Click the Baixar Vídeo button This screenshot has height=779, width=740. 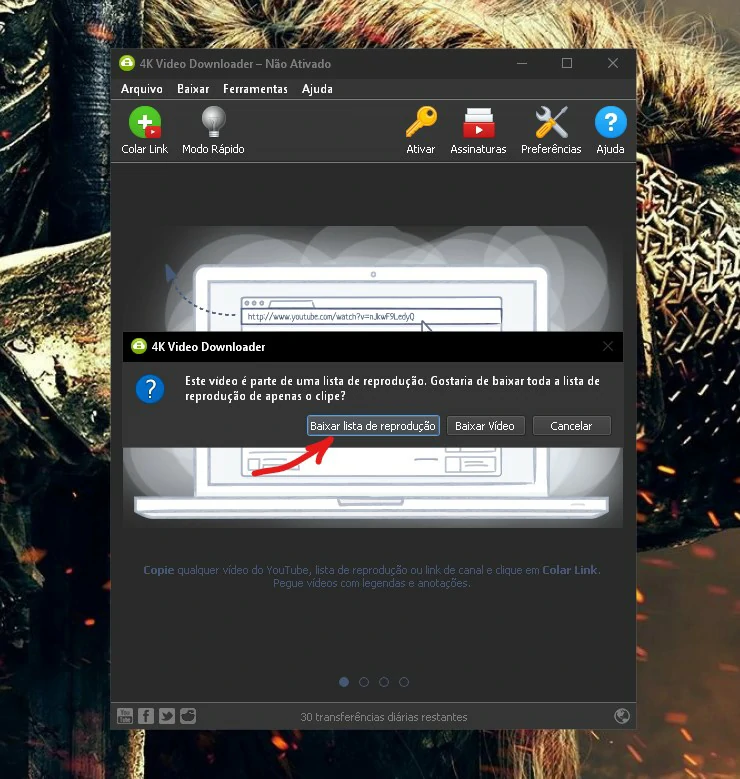pyautogui.click(x=485, y=426)
